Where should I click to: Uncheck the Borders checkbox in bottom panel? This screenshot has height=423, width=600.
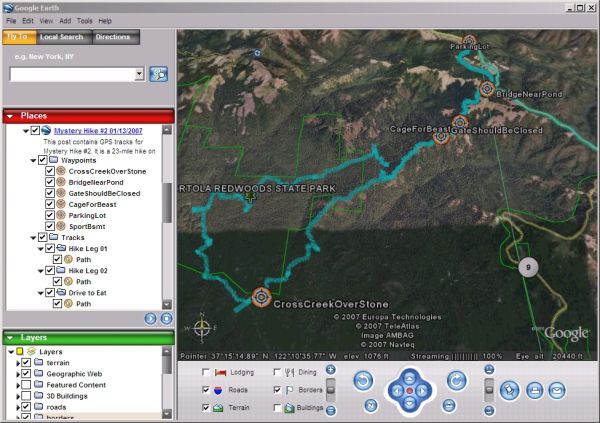[x=277, y=390]
